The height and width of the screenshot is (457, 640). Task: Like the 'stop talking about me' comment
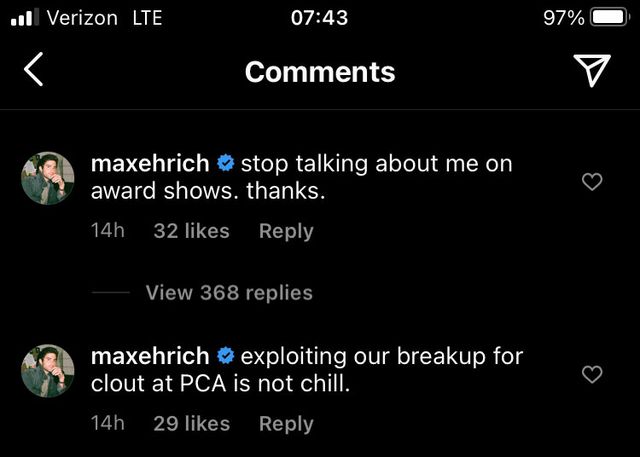[x=592, y=182]
